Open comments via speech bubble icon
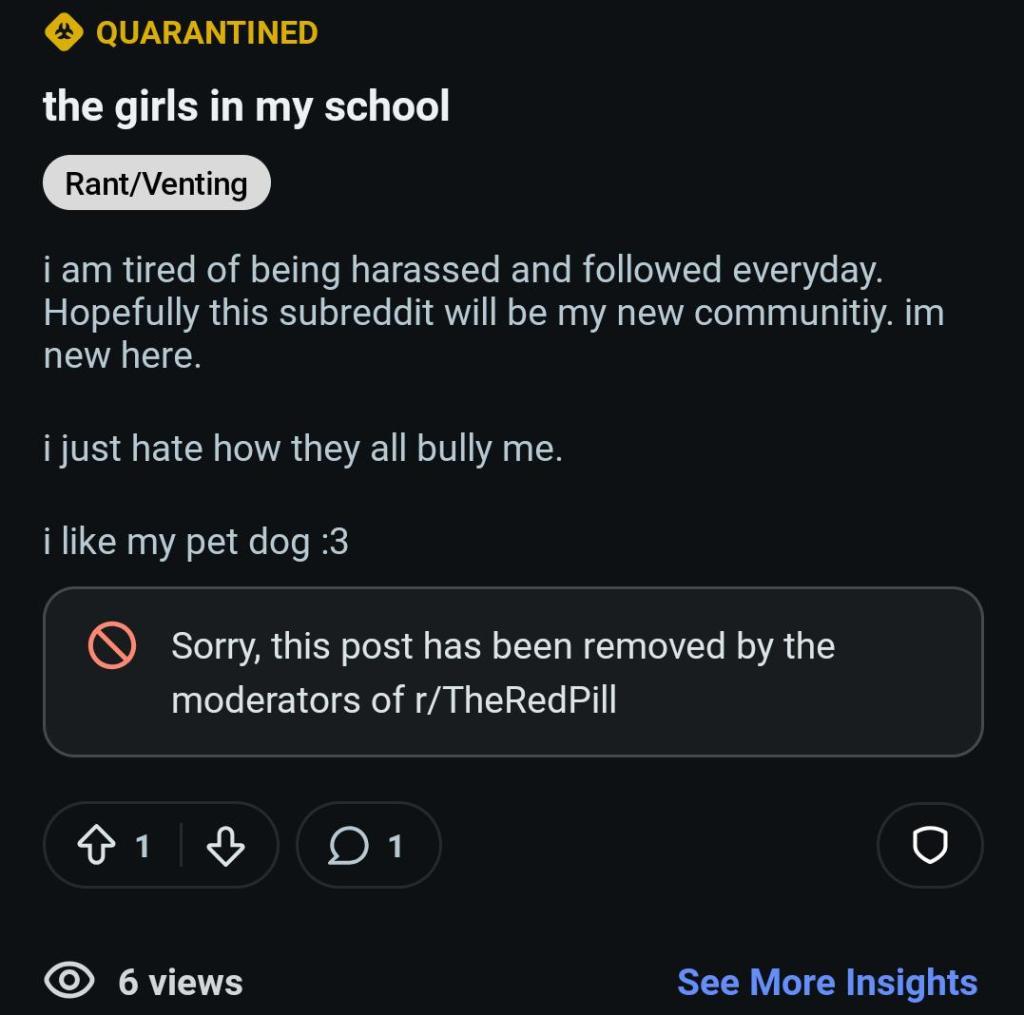 tap(347, 846)
